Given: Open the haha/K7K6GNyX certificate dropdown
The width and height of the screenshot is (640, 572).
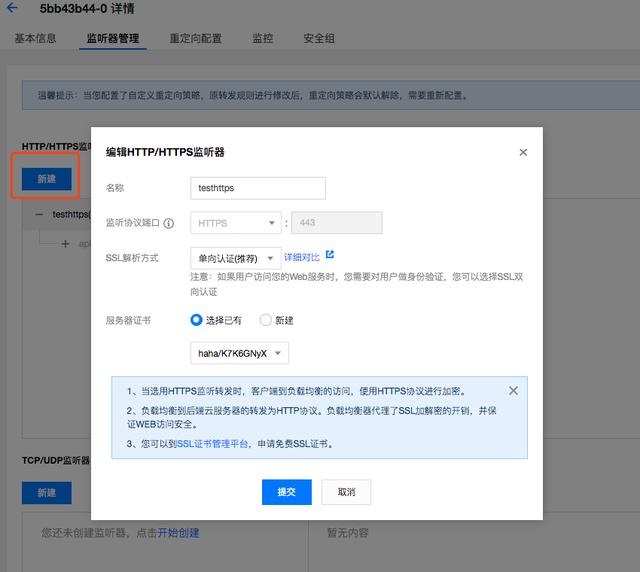Looking at the screenshot, I should 240,353.
